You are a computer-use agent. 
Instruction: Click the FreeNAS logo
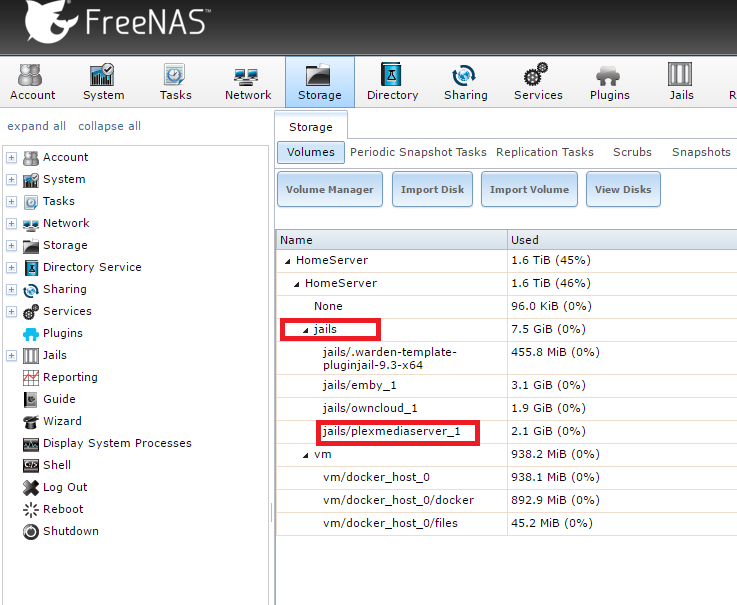tap(117, 22)
